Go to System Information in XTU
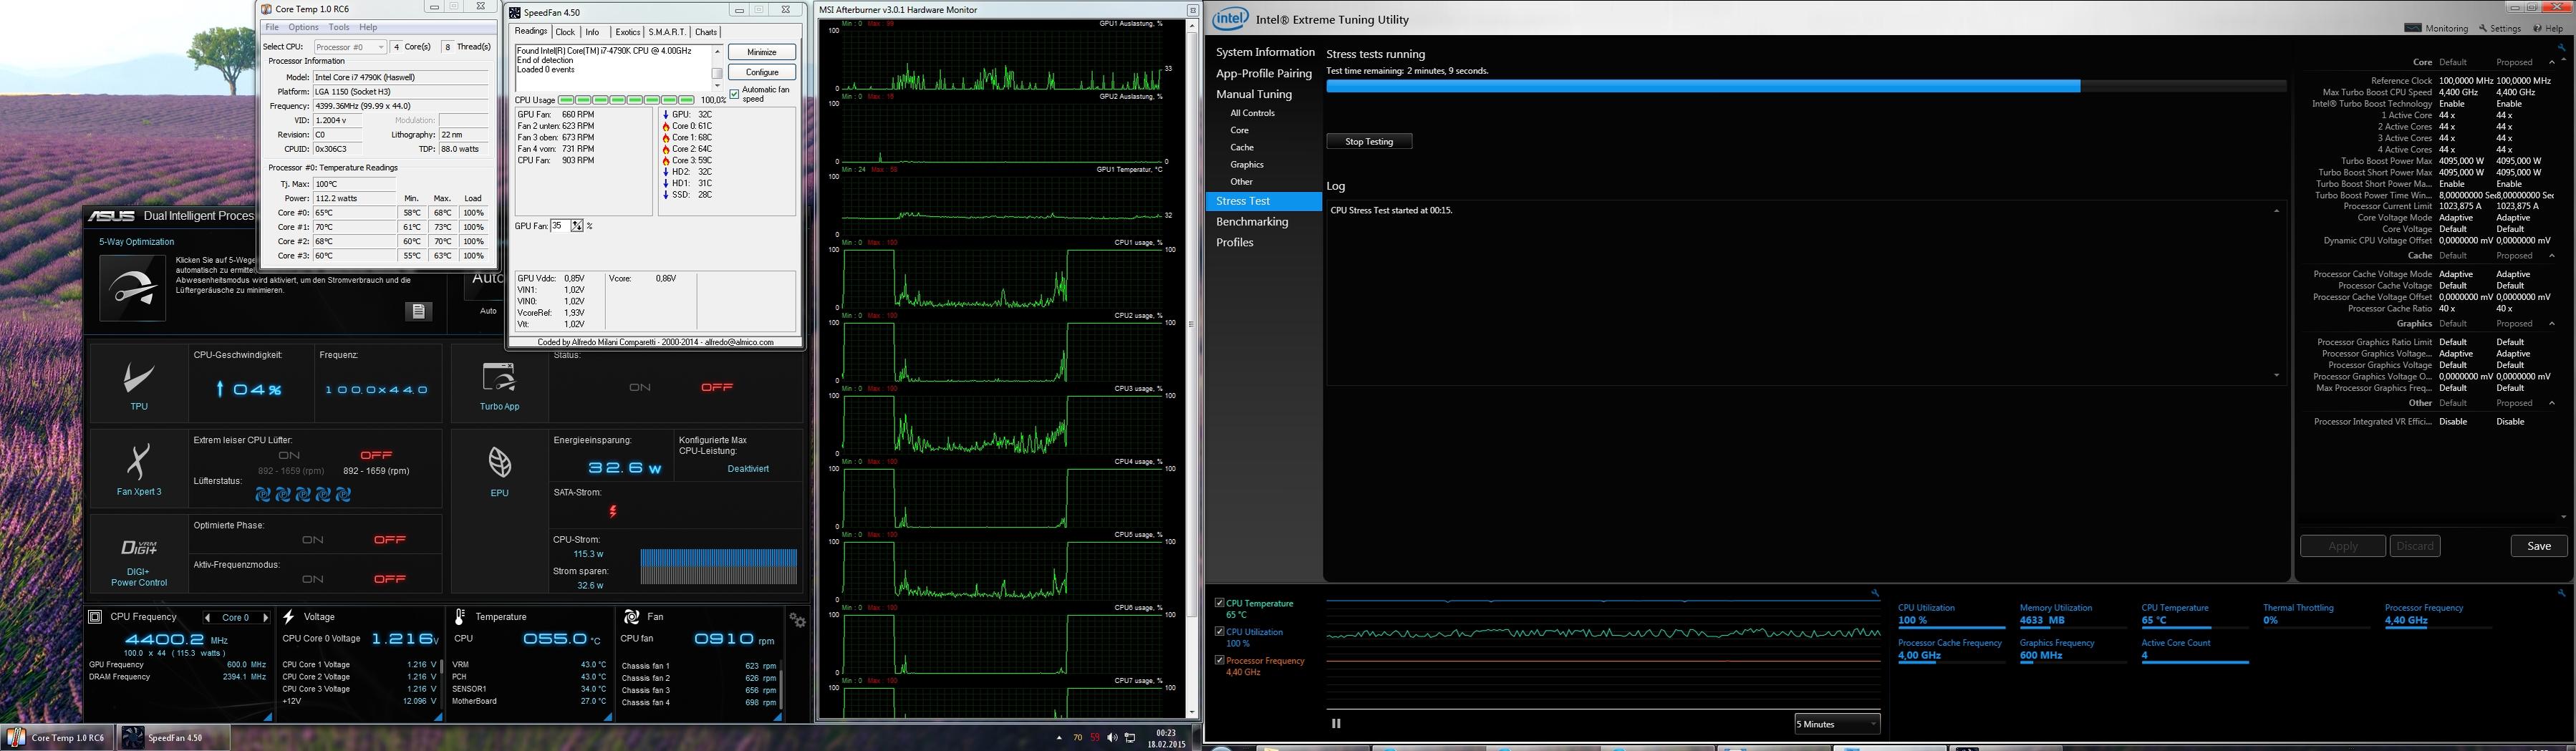The height and width of the screenshot is (751, 2576). tap(1265, 52)
